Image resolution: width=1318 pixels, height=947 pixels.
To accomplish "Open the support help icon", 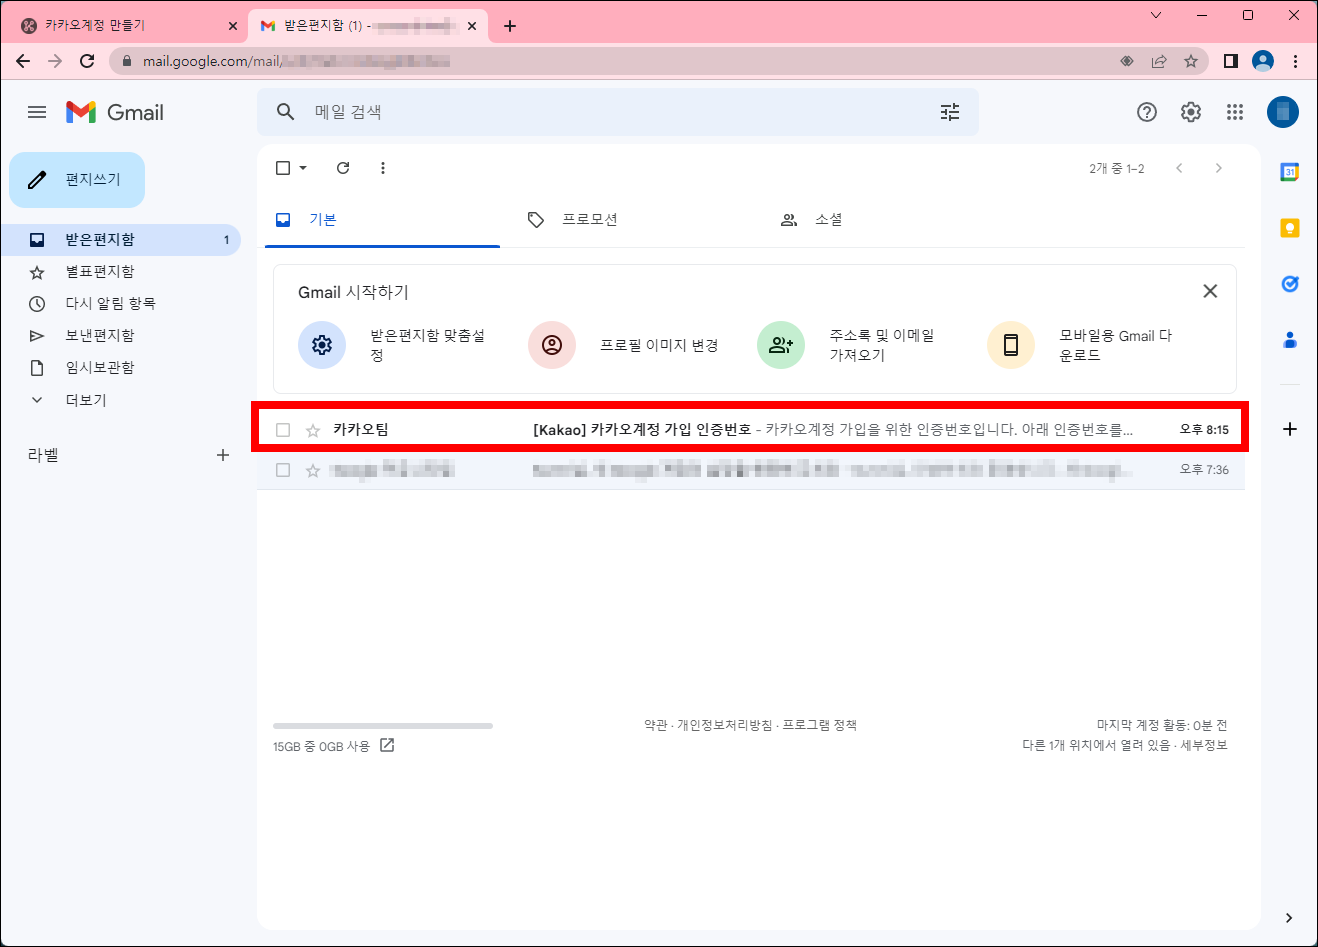I will pyautogui.click(x=1147, y=112).
